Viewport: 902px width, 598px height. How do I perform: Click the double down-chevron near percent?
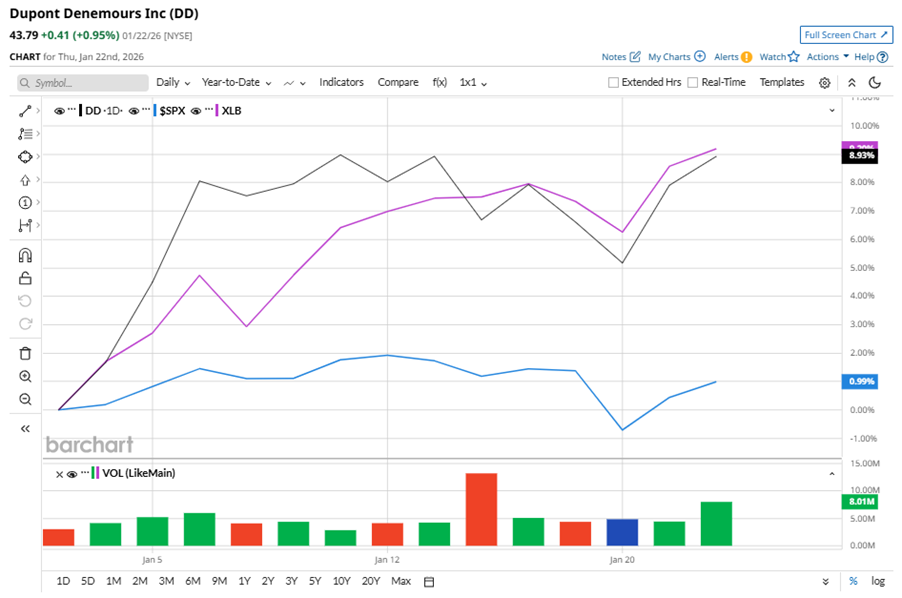pyautogui.click(x=825, y=581)
